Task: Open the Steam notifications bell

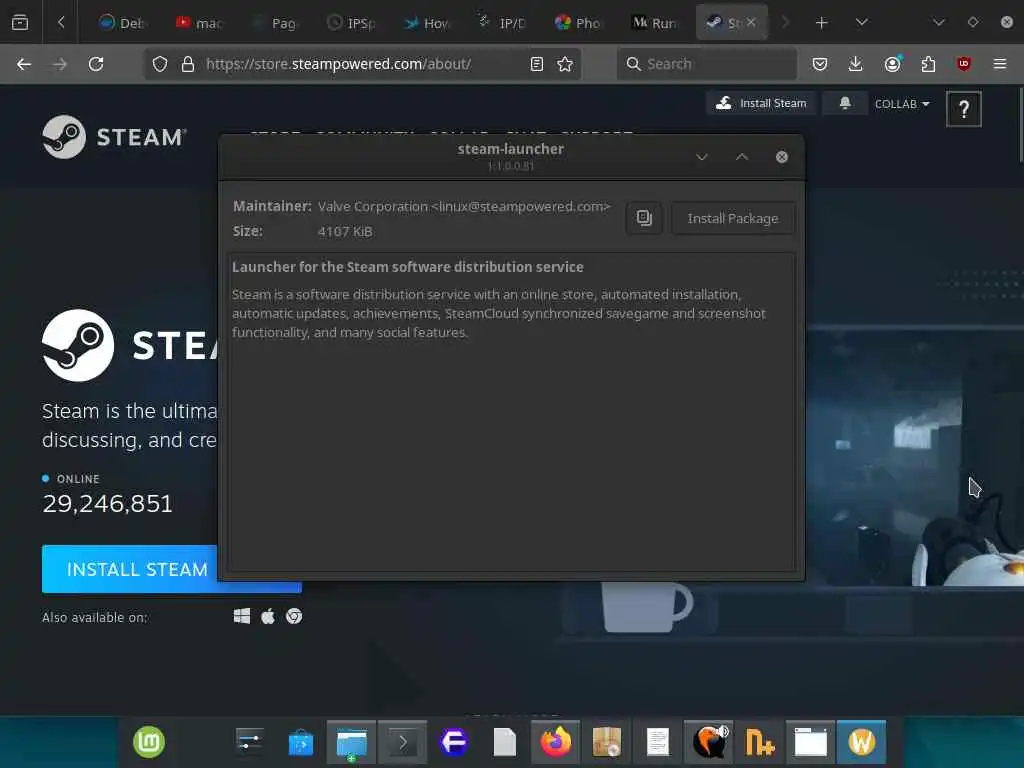Action: (844, 103)
